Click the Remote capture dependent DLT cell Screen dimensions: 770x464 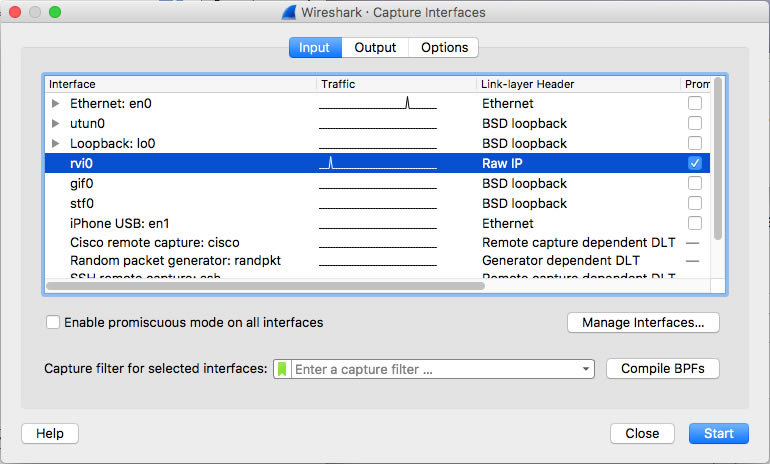click(x=578, y=243)
